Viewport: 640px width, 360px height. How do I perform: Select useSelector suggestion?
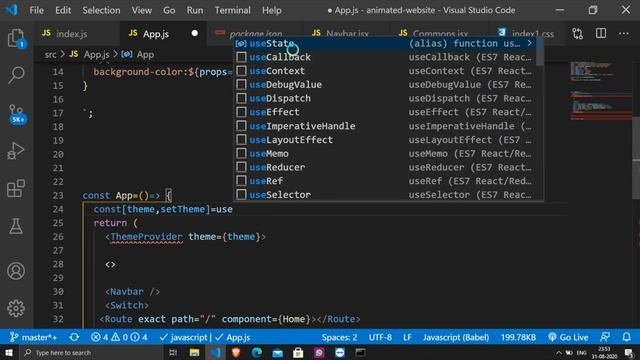385,195
